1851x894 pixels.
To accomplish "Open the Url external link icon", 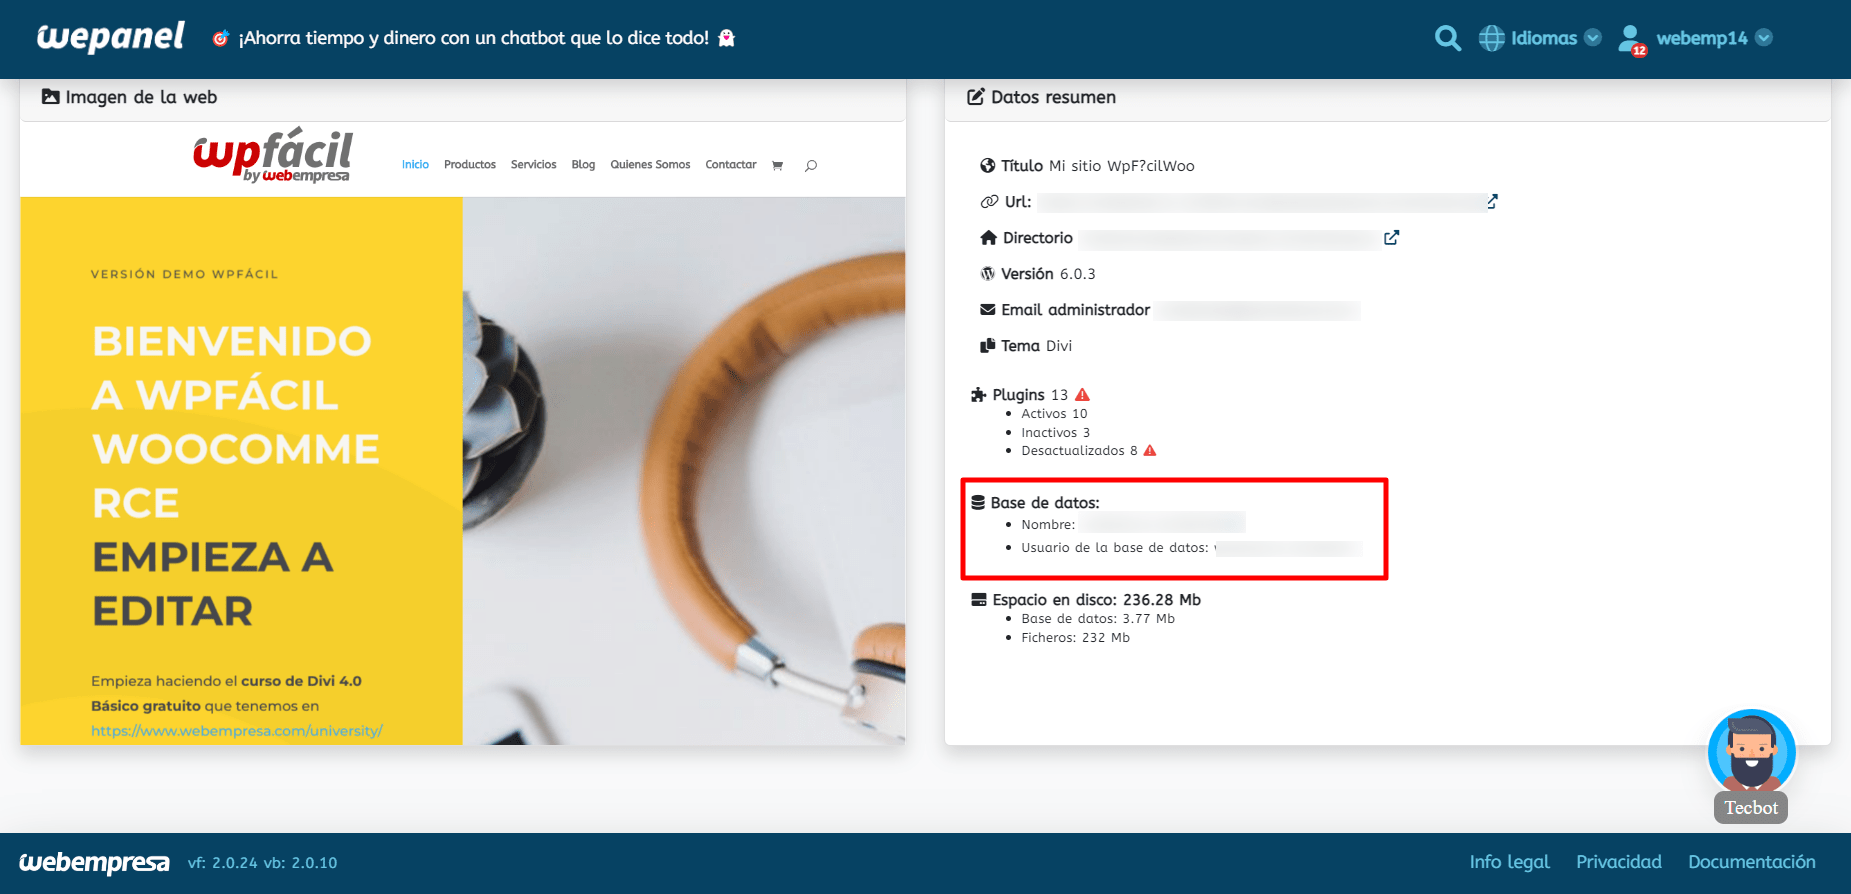I will tap(1492, 201).
